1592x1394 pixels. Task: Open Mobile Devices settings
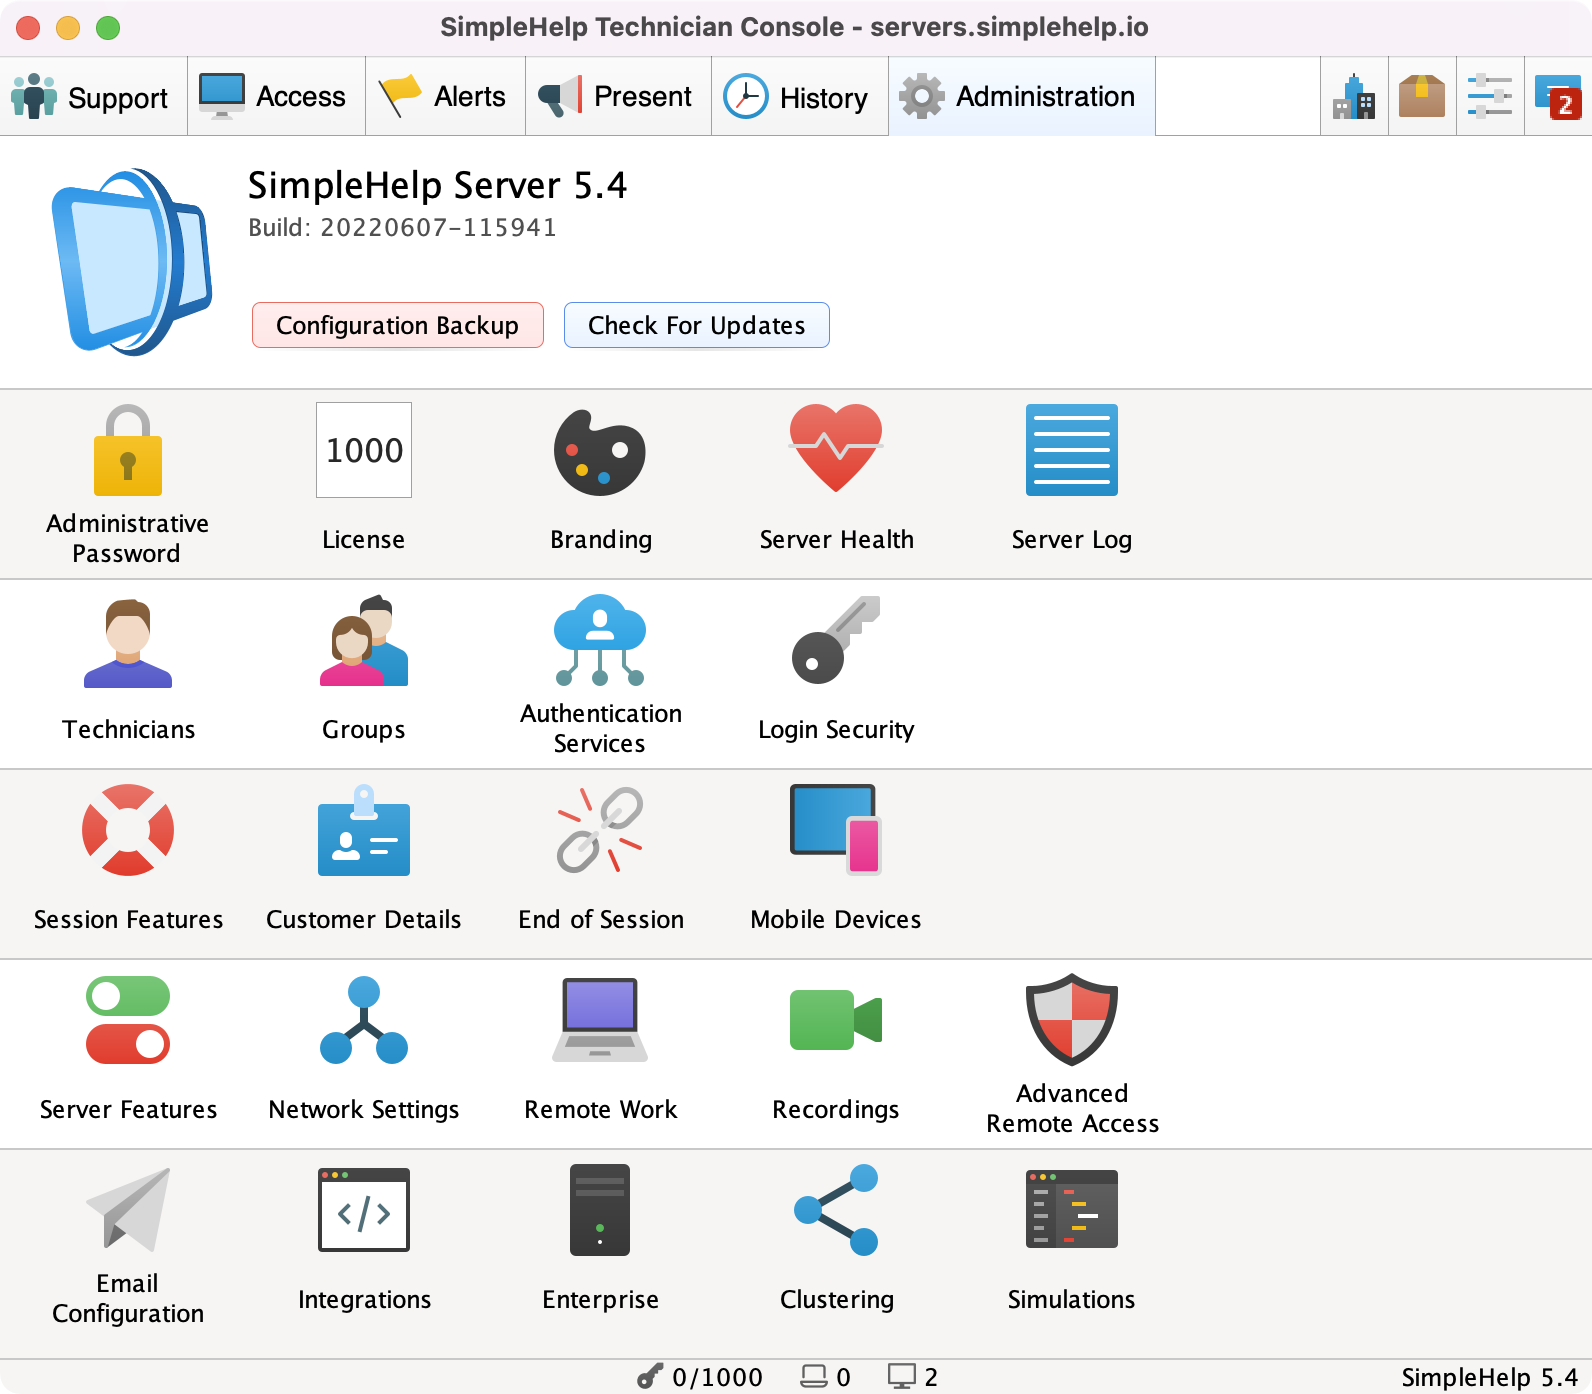click(x=836, y=858)
